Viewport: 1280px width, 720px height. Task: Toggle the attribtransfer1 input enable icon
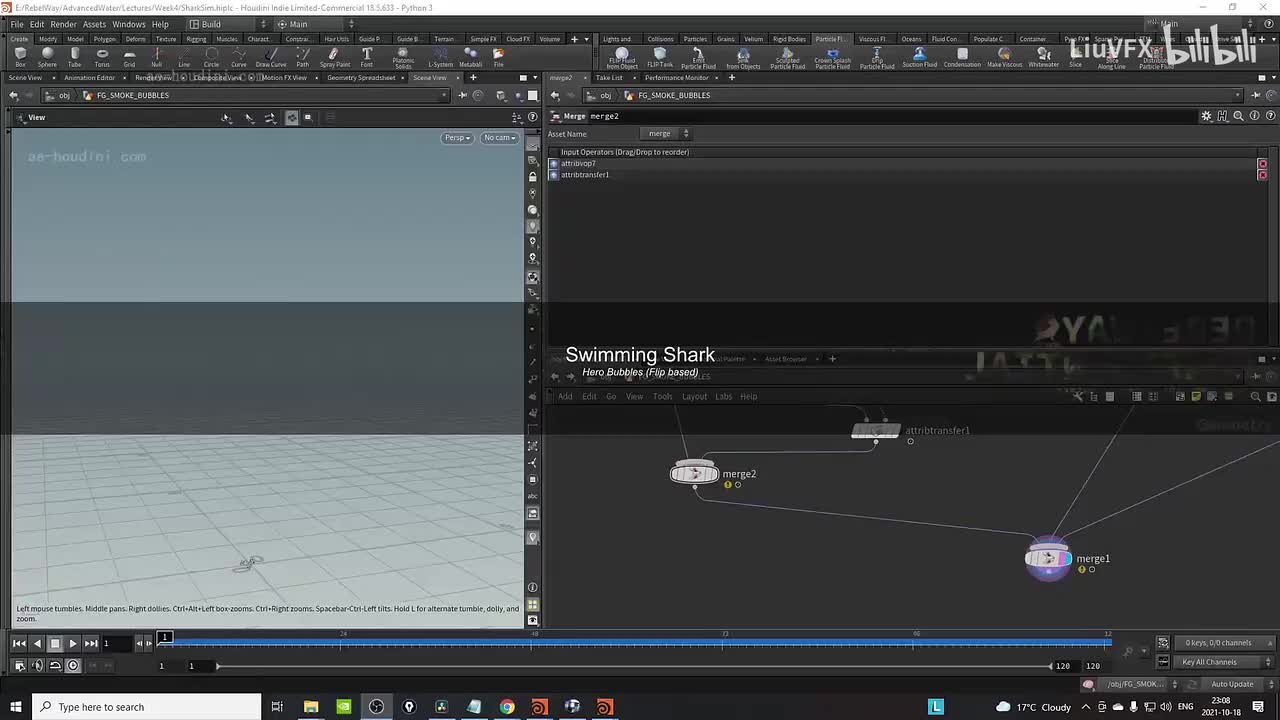(554, 175)
